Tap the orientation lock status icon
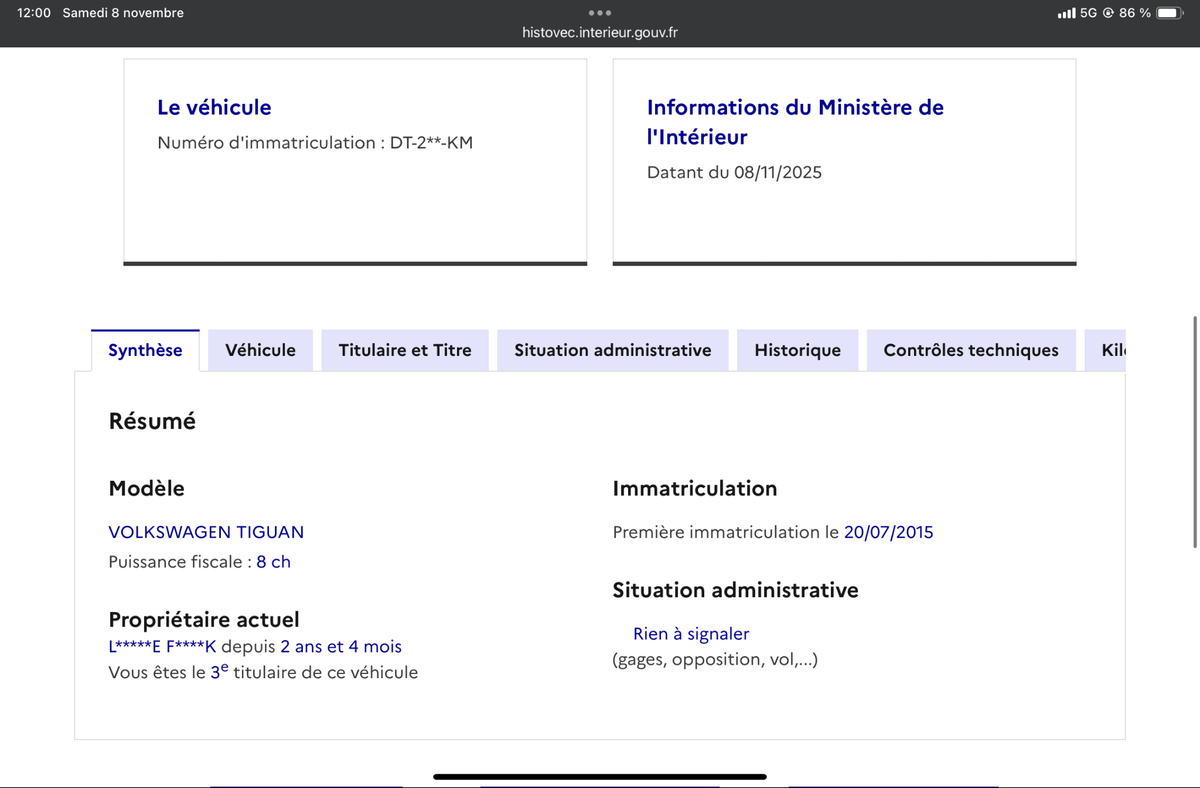Screen dimensions: 1200x788 pos(1108,13)
